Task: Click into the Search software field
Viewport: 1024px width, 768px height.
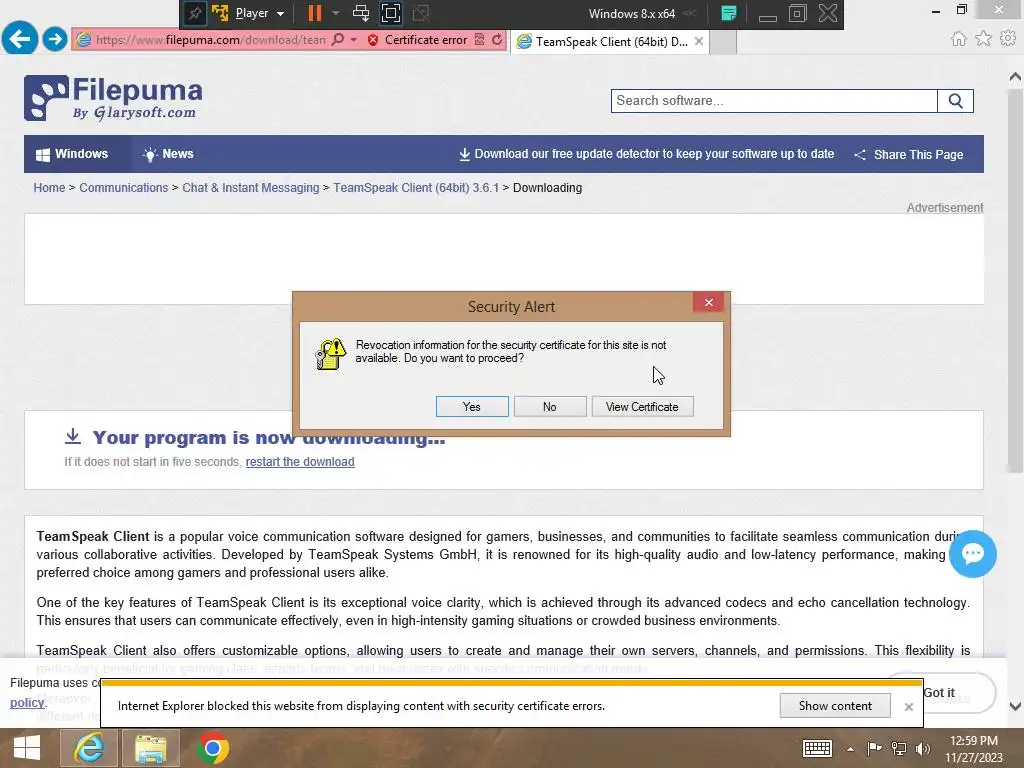Action: 774,101
